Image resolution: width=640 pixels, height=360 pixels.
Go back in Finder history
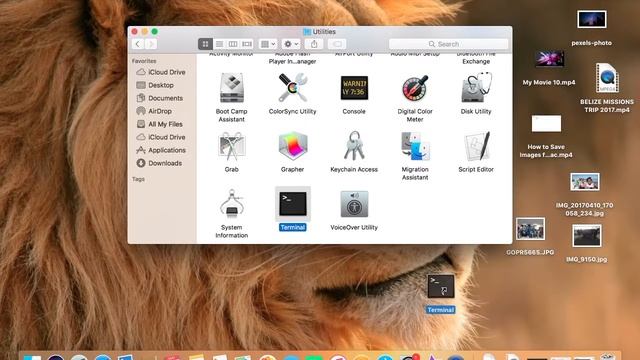pyautogui.click(x=138, y=44)
